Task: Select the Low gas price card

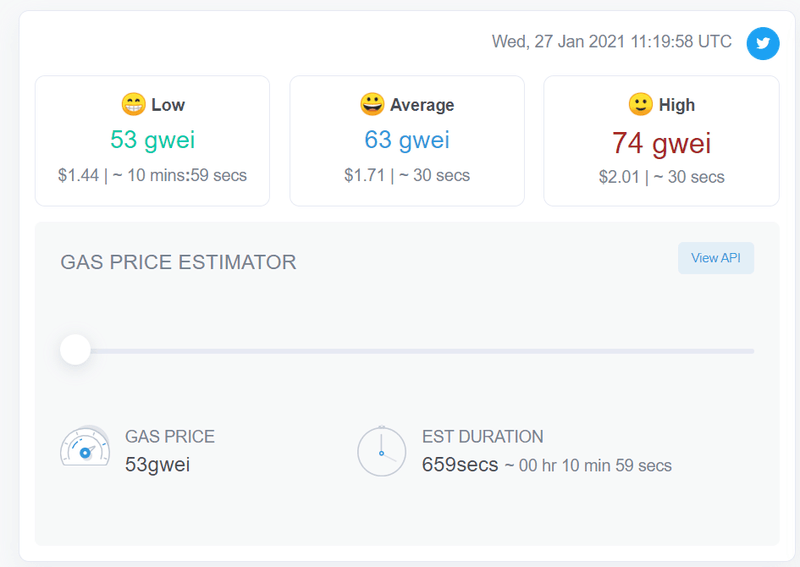Action: tap(152, 141)
